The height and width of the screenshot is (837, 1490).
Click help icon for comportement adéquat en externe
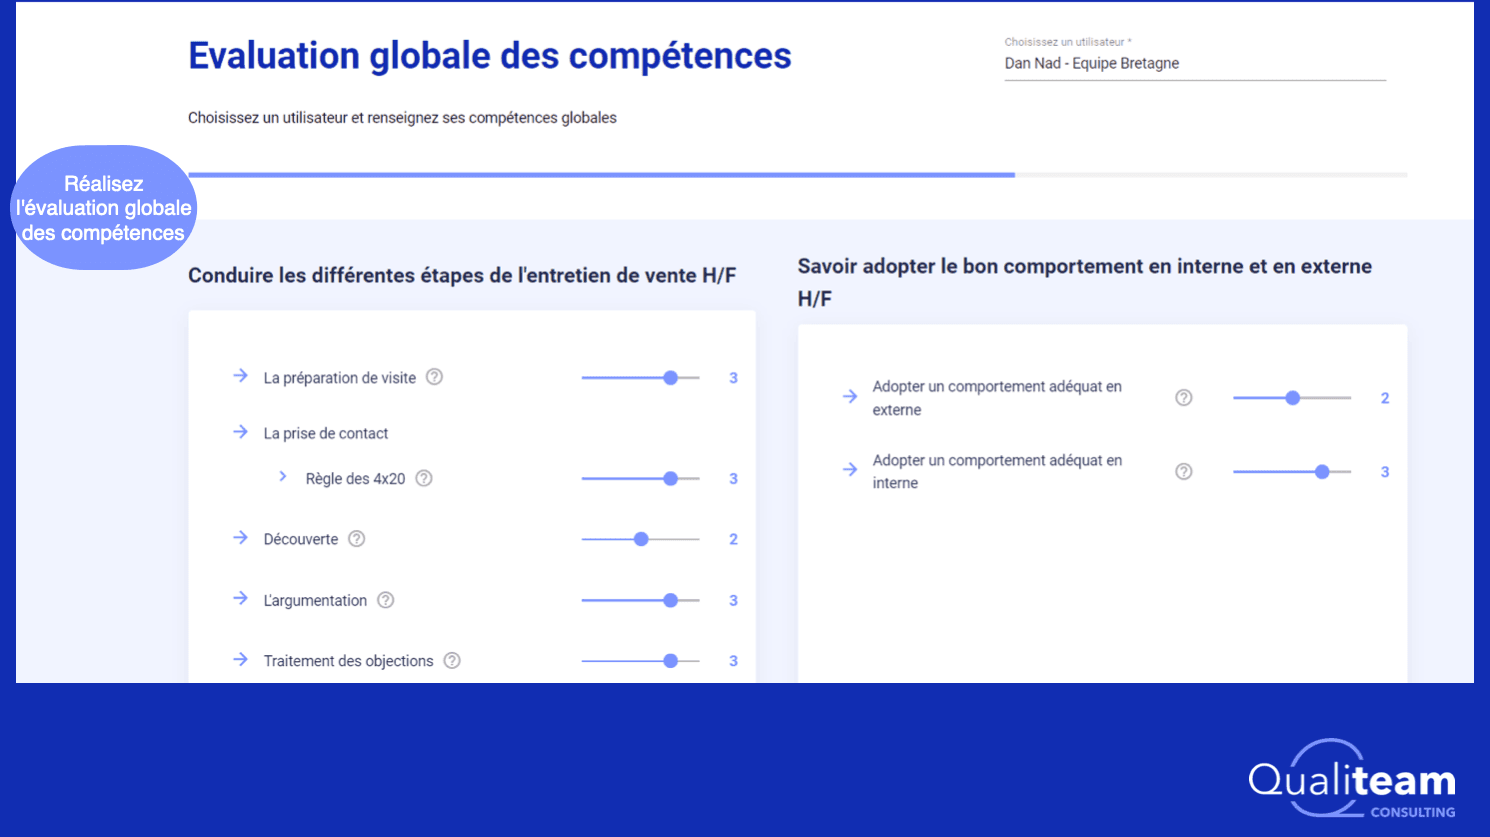coord(1183,398)
